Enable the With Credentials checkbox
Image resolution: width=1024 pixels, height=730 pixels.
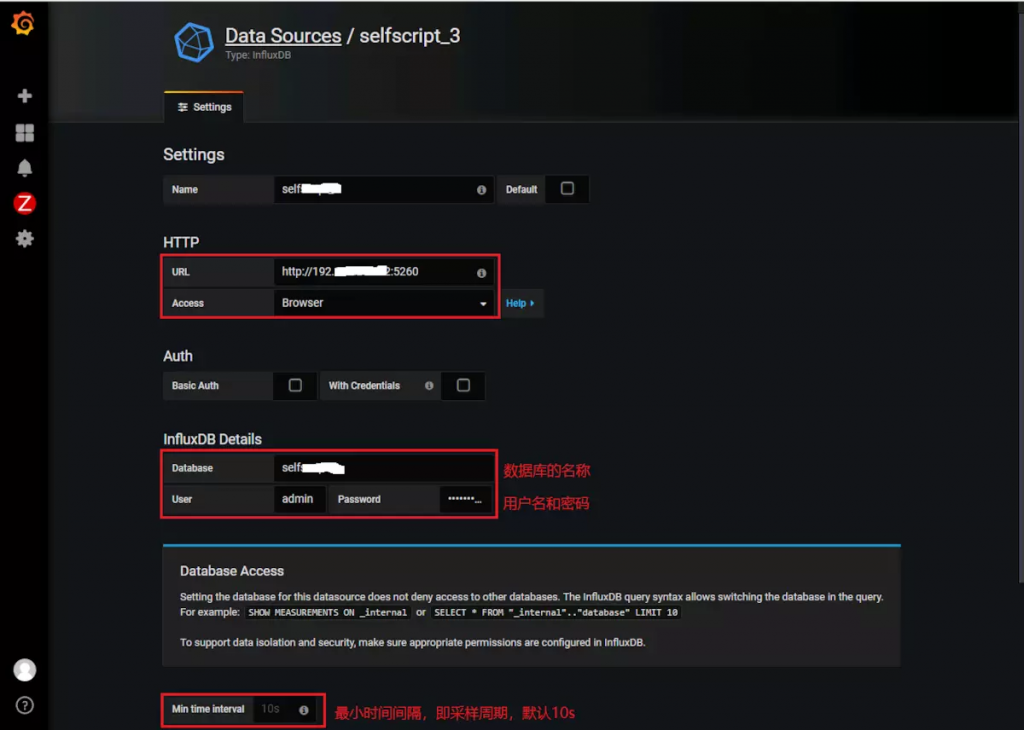[463, 385]
